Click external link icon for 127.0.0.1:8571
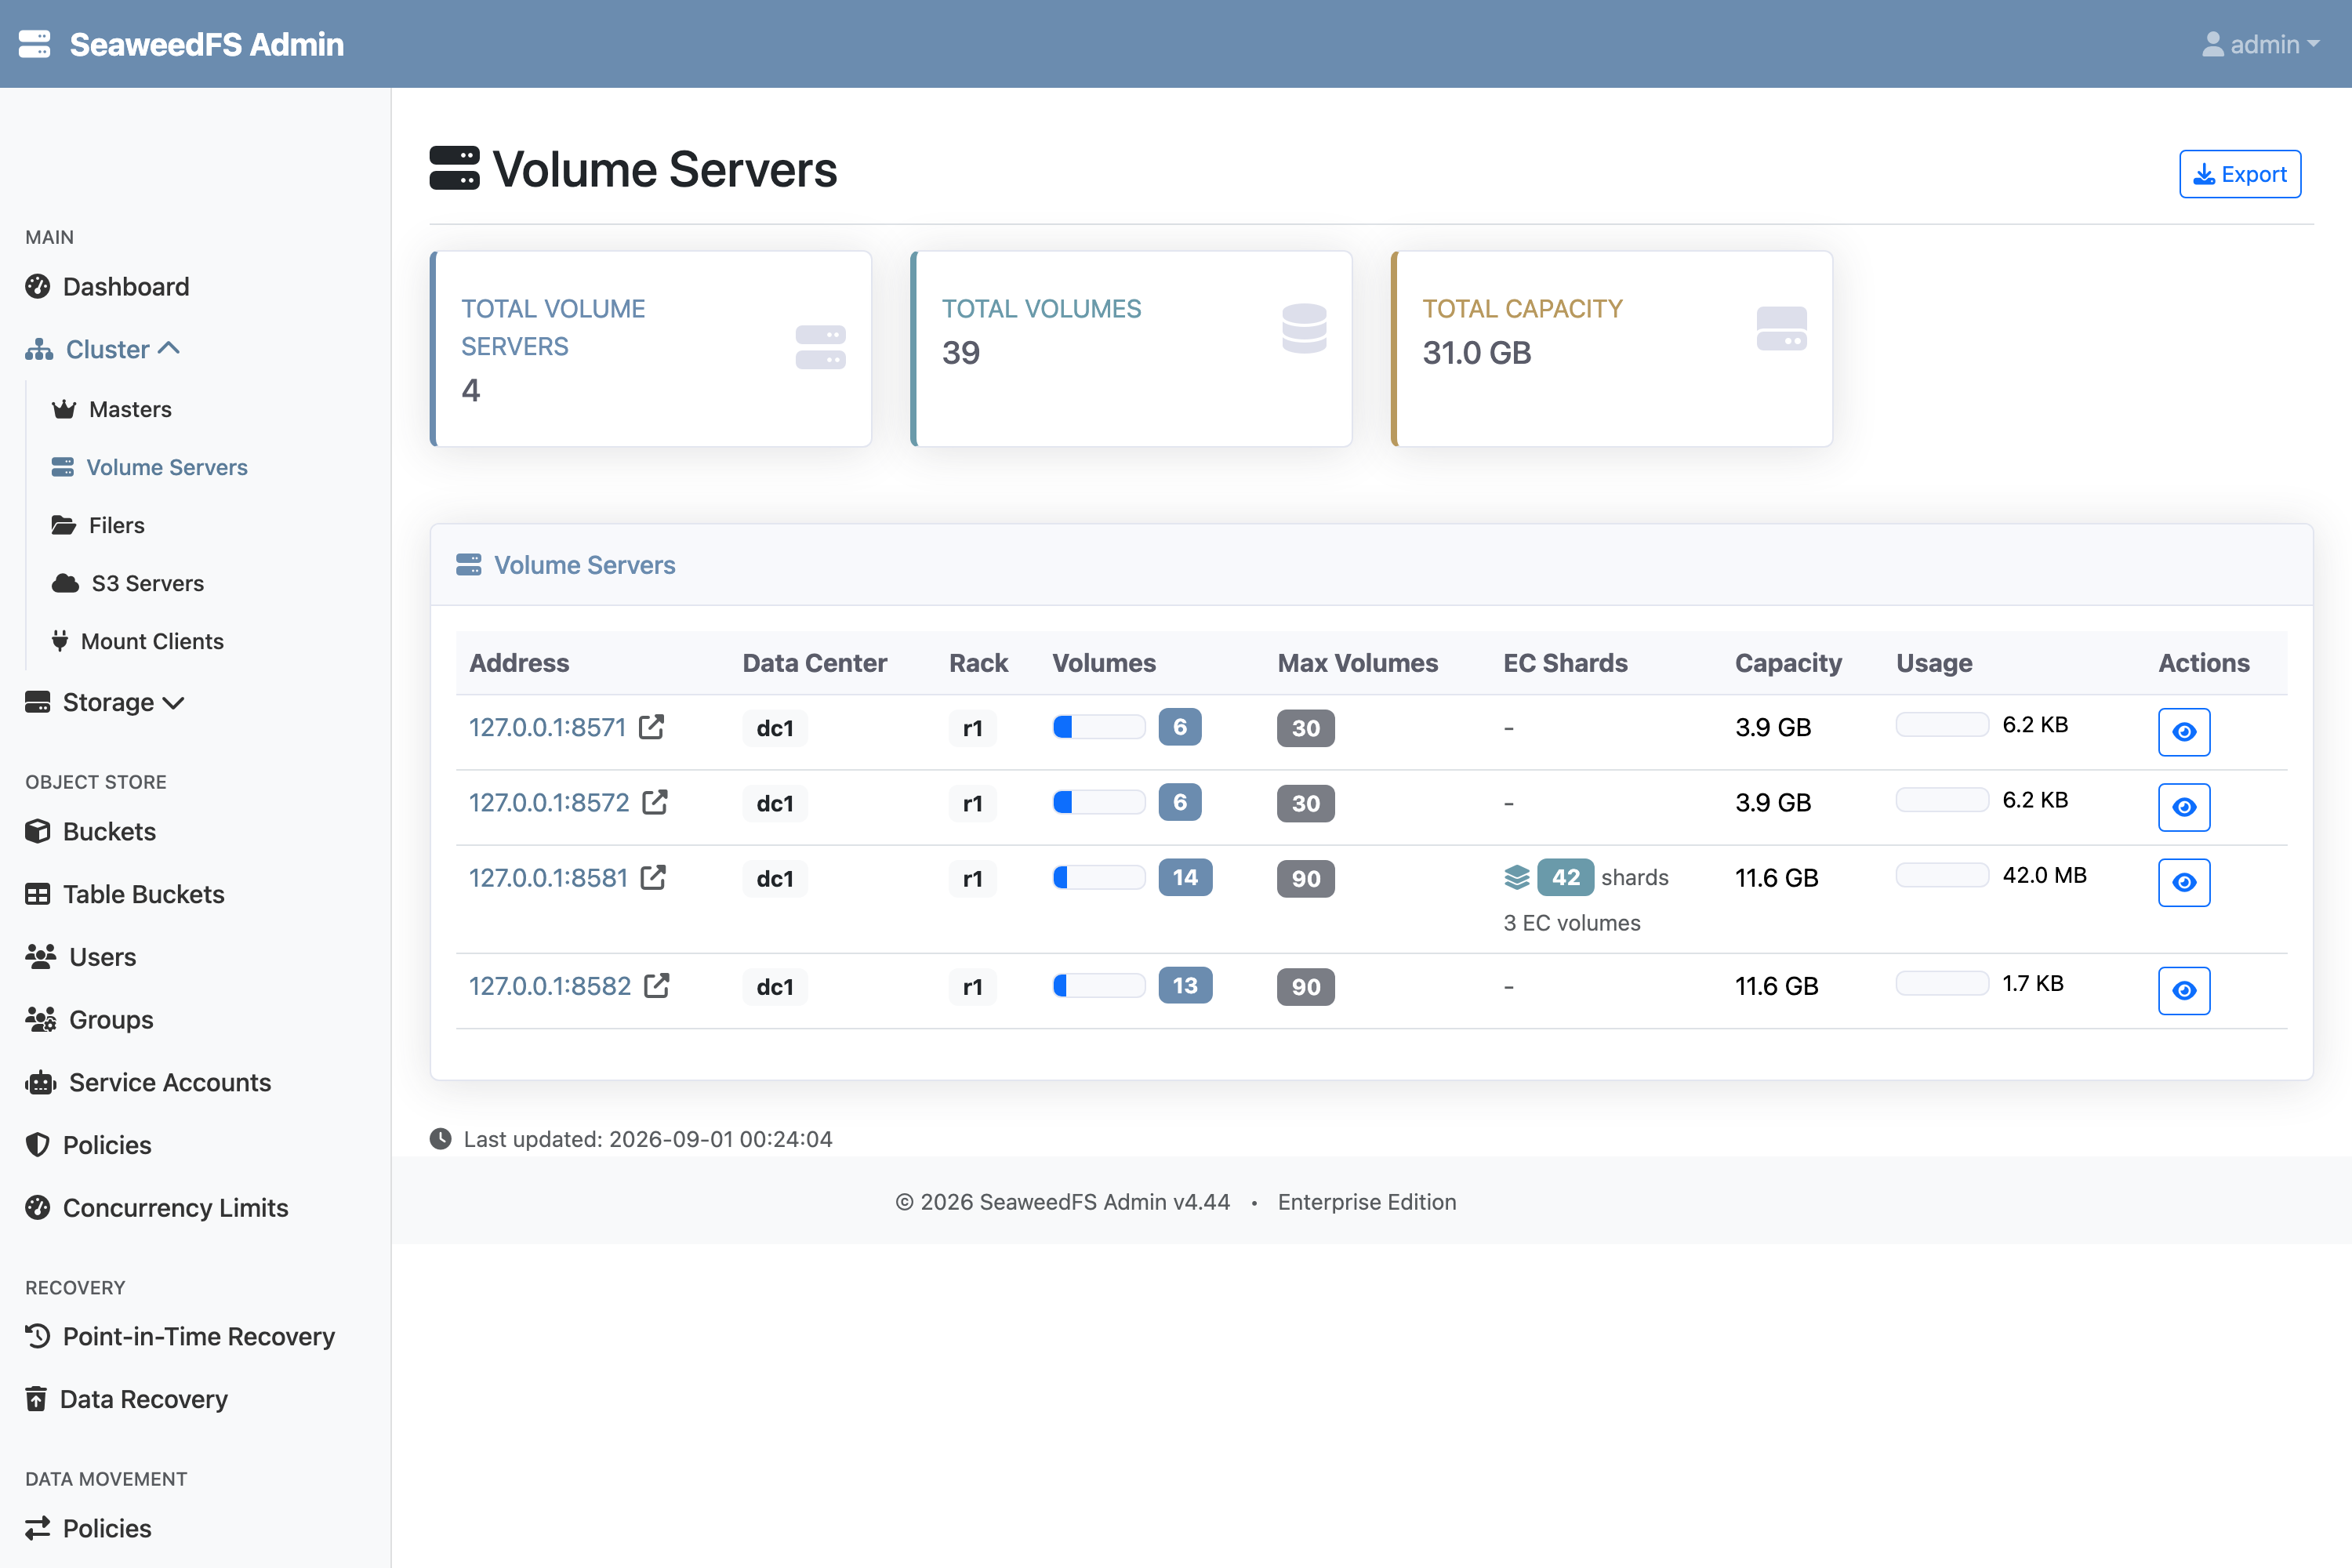 [x=652, y=726]
